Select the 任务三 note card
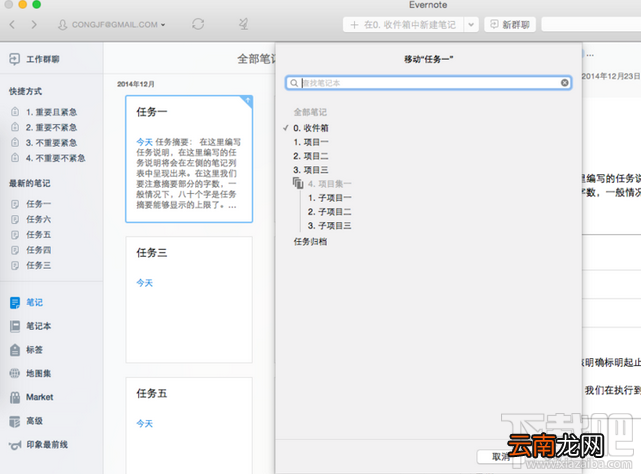This screenshot has height=474, width=641. tap(189, 299)
